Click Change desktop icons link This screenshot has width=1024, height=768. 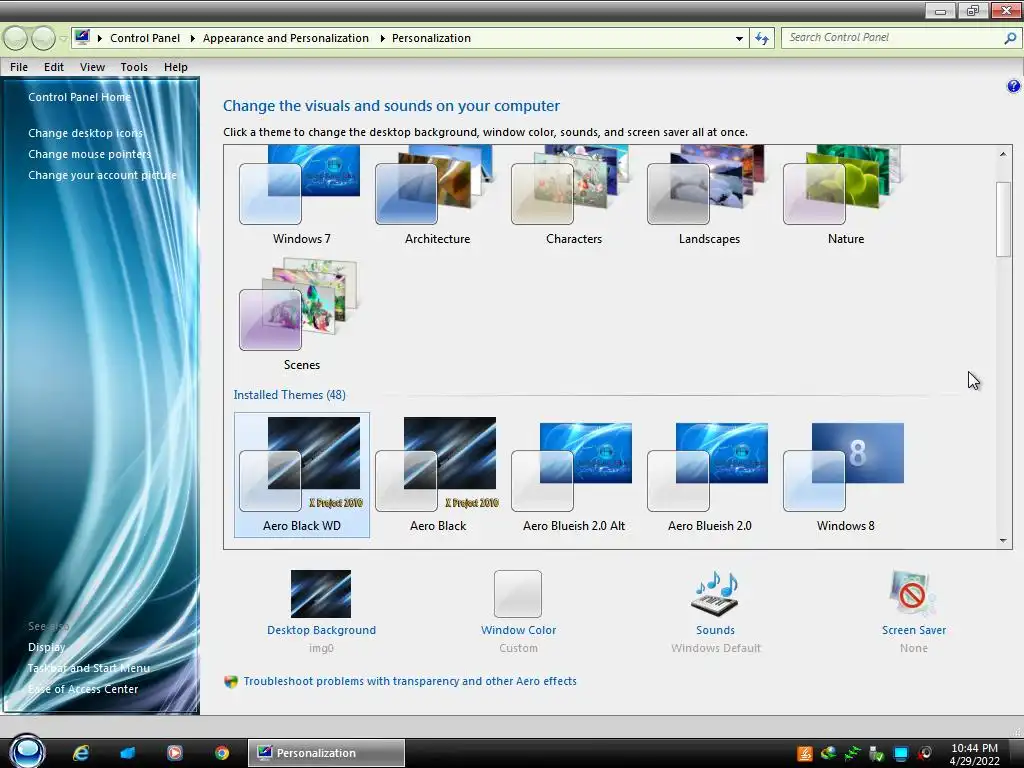pos(86,133)
